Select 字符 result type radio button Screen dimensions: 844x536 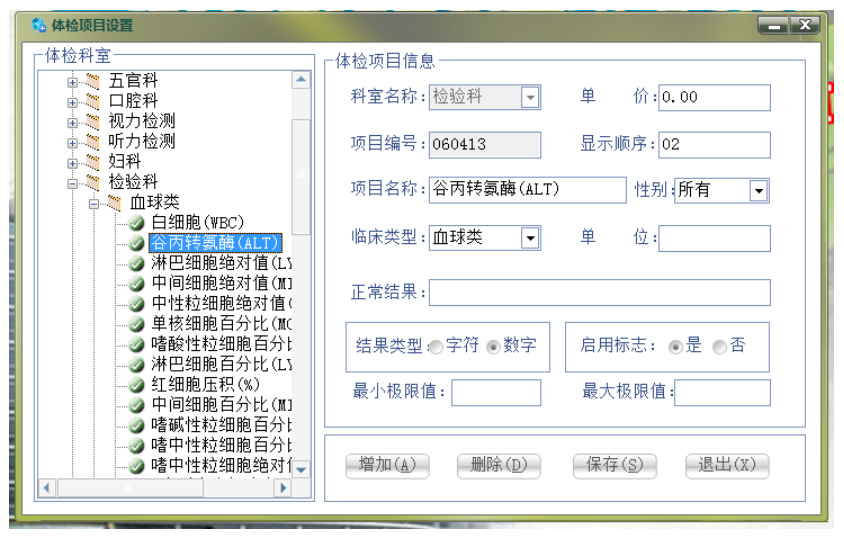click(437, 347)
